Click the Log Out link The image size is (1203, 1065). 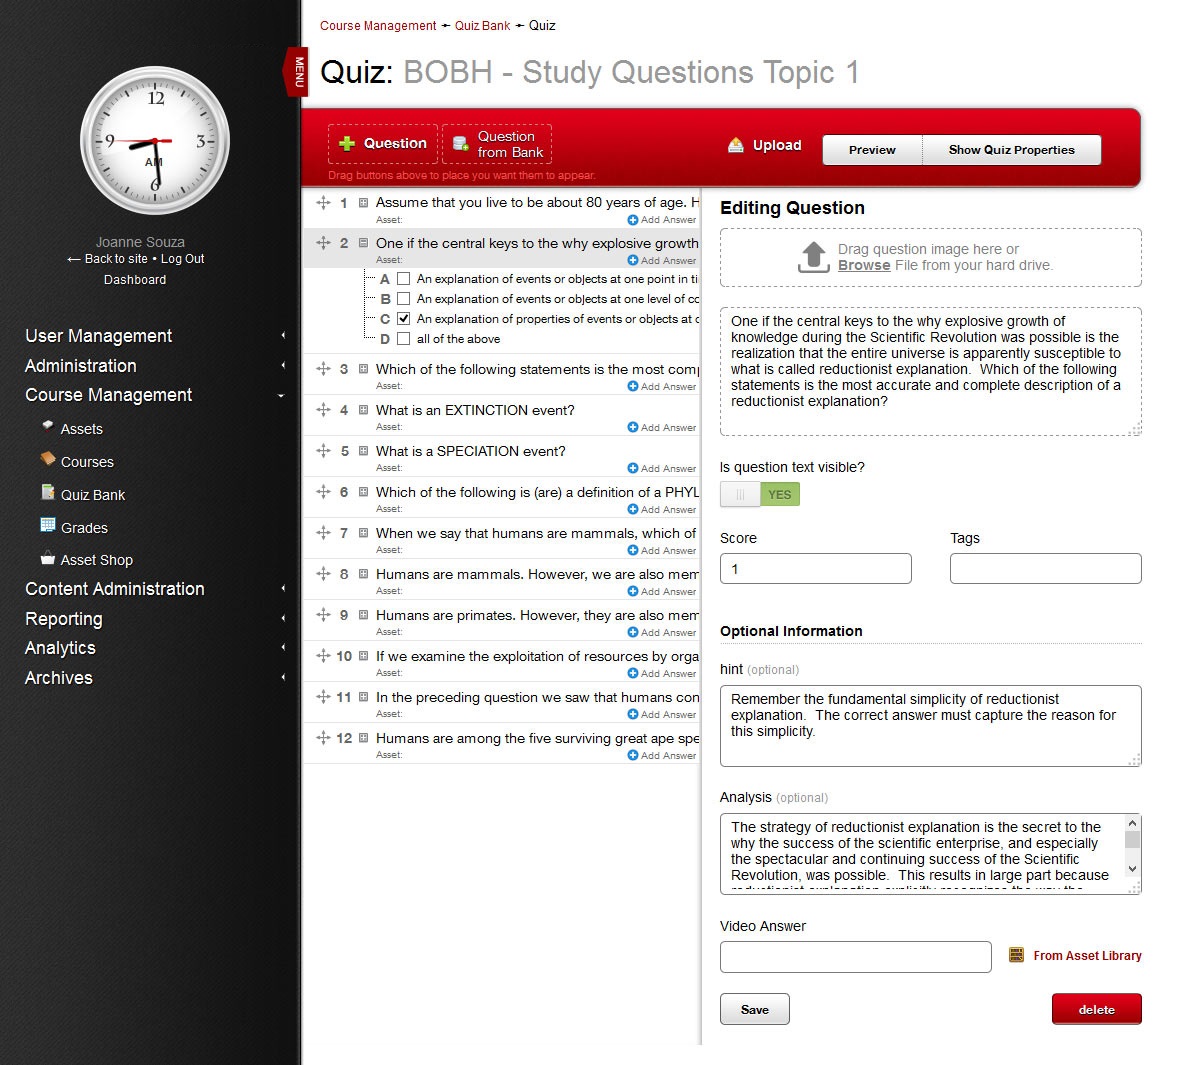183,259
